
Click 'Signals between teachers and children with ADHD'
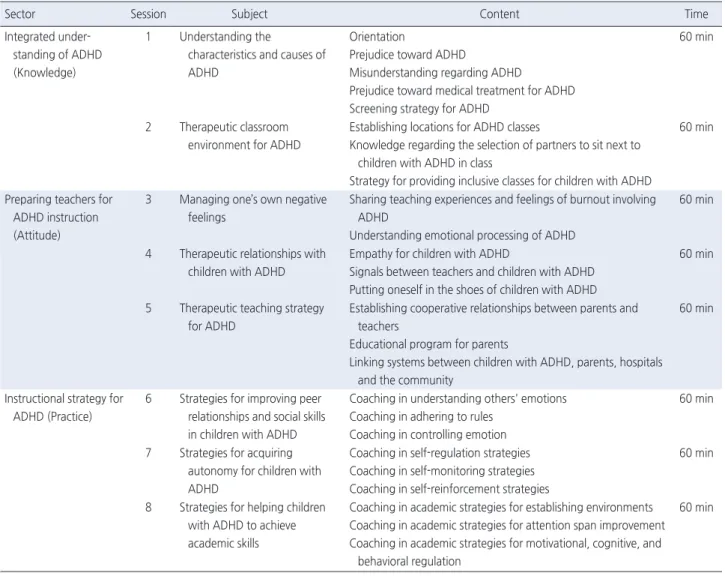pos(472,271)
